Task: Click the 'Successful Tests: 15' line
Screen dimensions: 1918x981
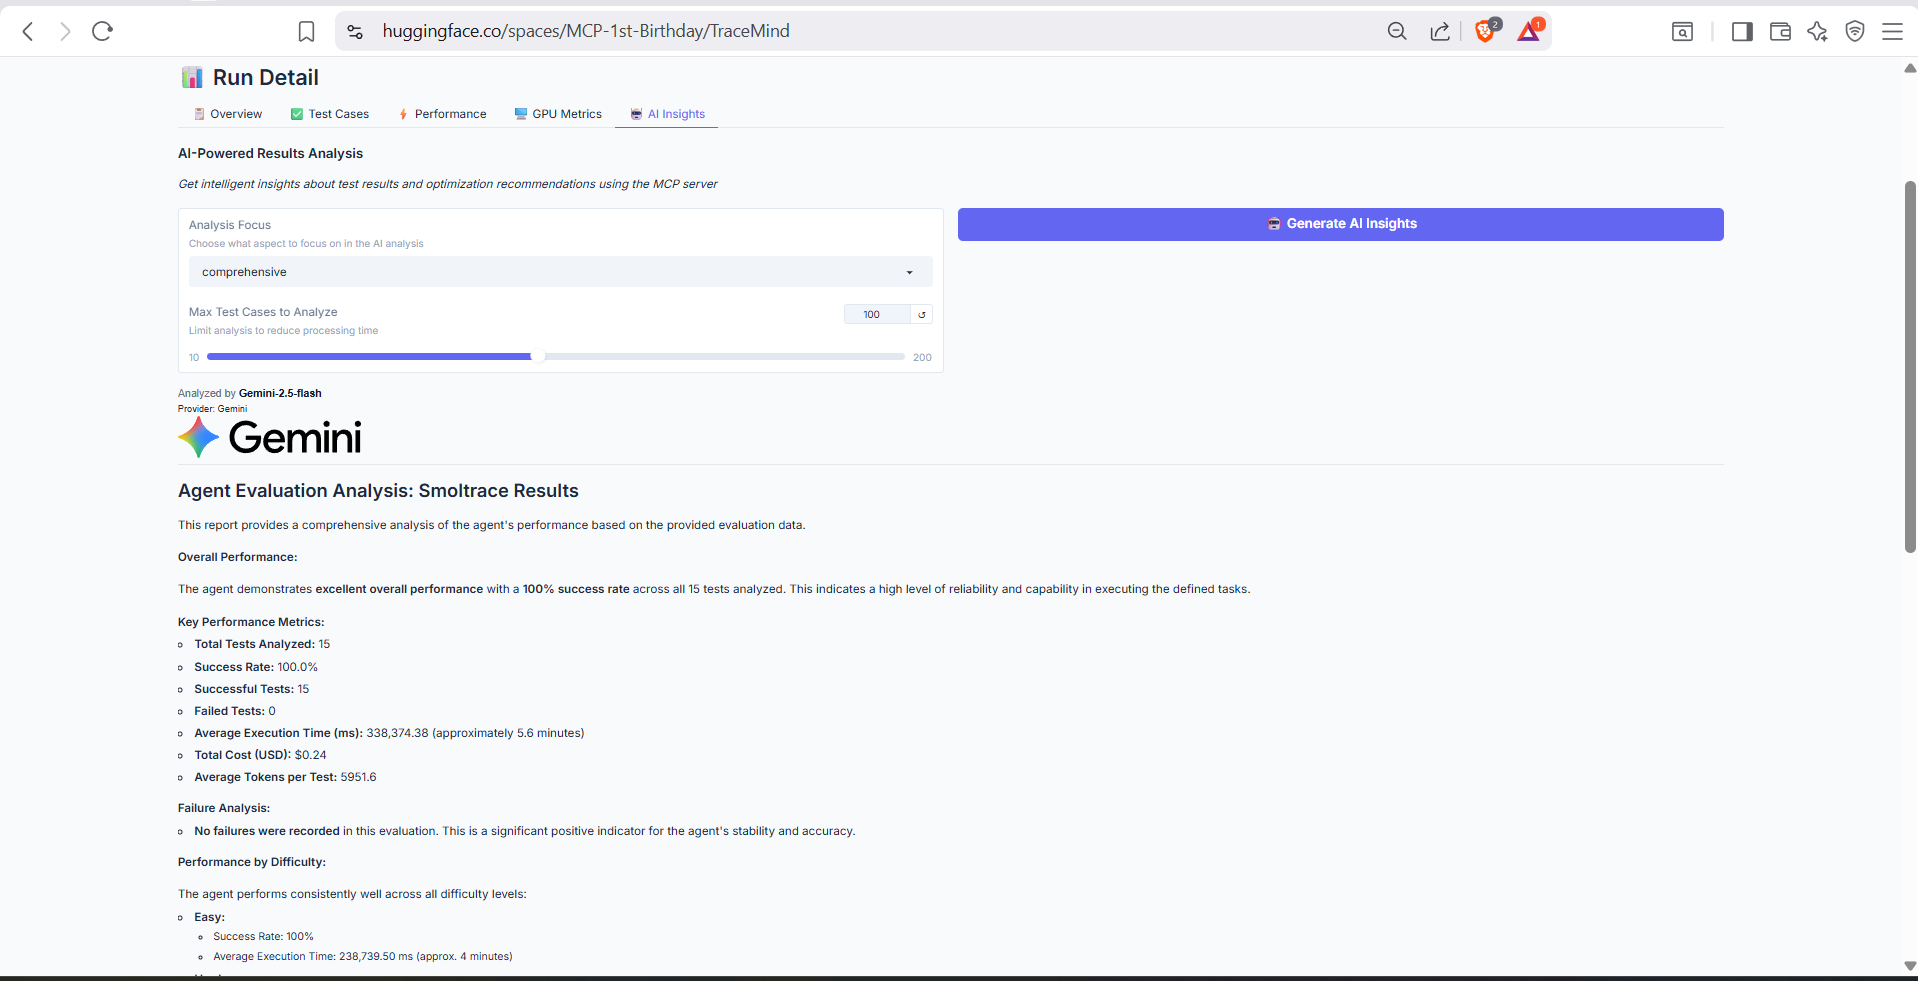Action: [x=252, y=689]
